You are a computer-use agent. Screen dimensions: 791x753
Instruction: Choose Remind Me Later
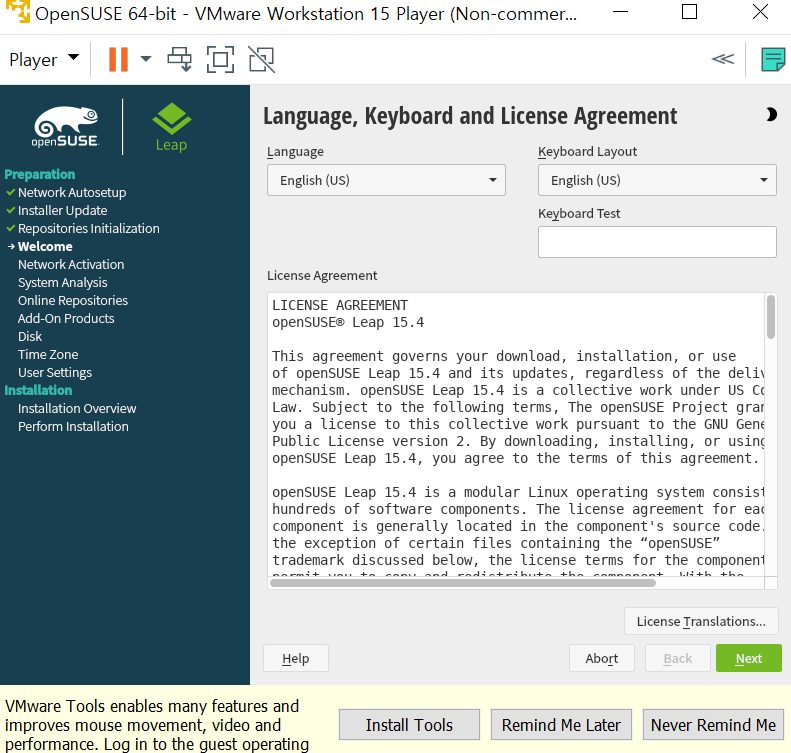click(561, 725)
